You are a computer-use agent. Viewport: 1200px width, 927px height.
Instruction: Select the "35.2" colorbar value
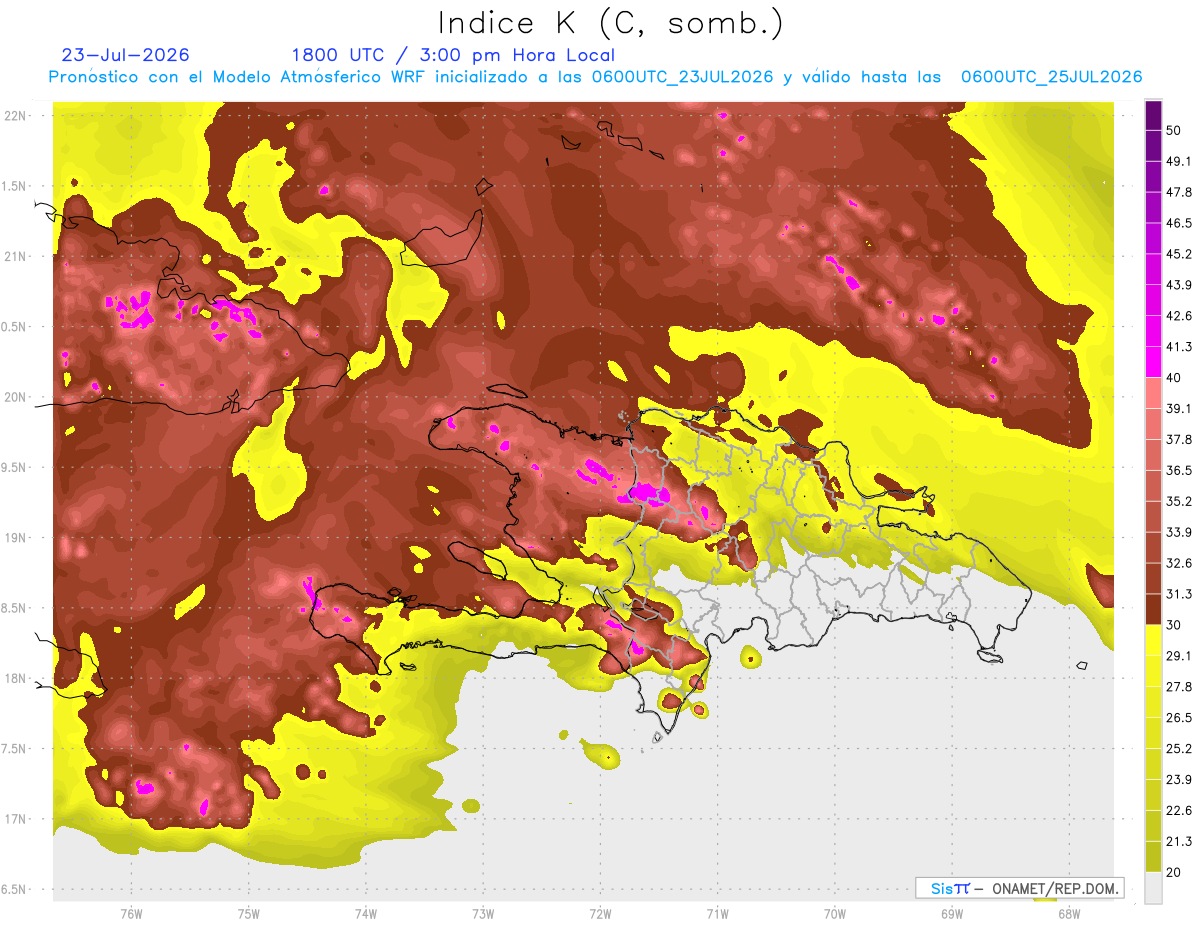click(1179, 501)
